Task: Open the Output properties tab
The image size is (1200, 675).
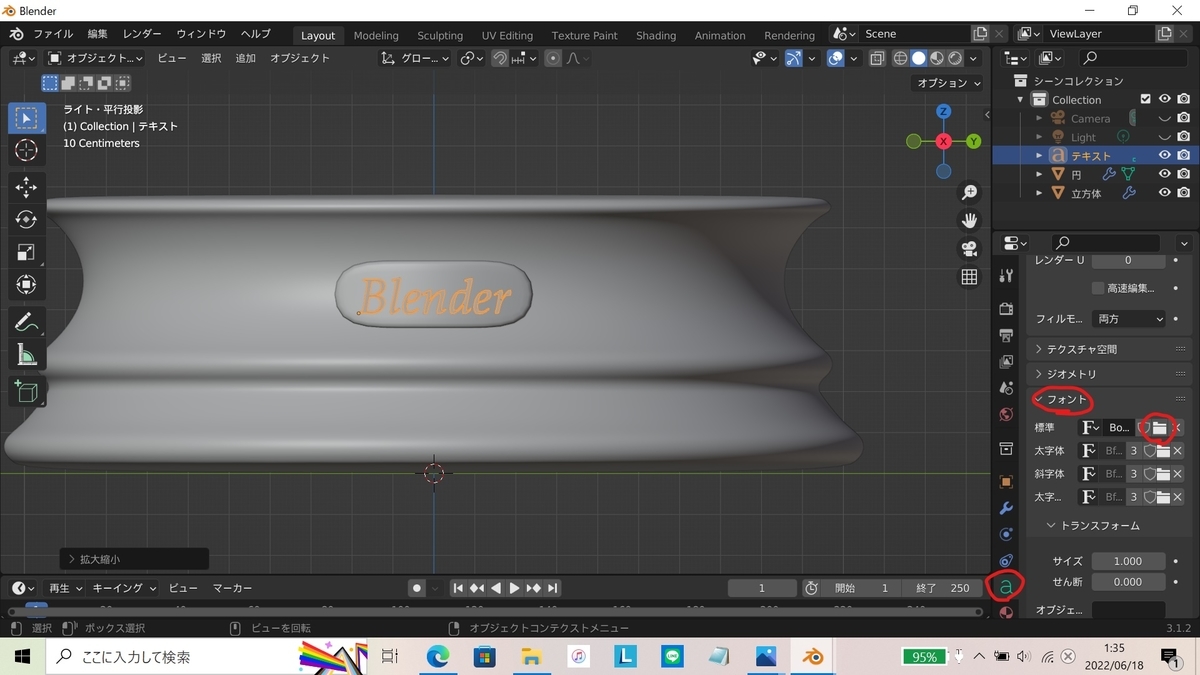Action: 1006,335
